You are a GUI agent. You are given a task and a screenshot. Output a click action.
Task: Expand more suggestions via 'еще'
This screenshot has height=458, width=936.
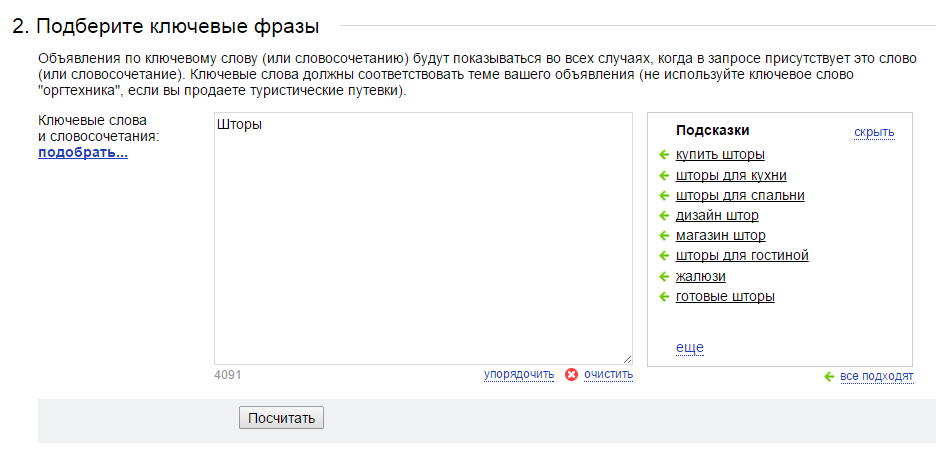pos(689,348)
